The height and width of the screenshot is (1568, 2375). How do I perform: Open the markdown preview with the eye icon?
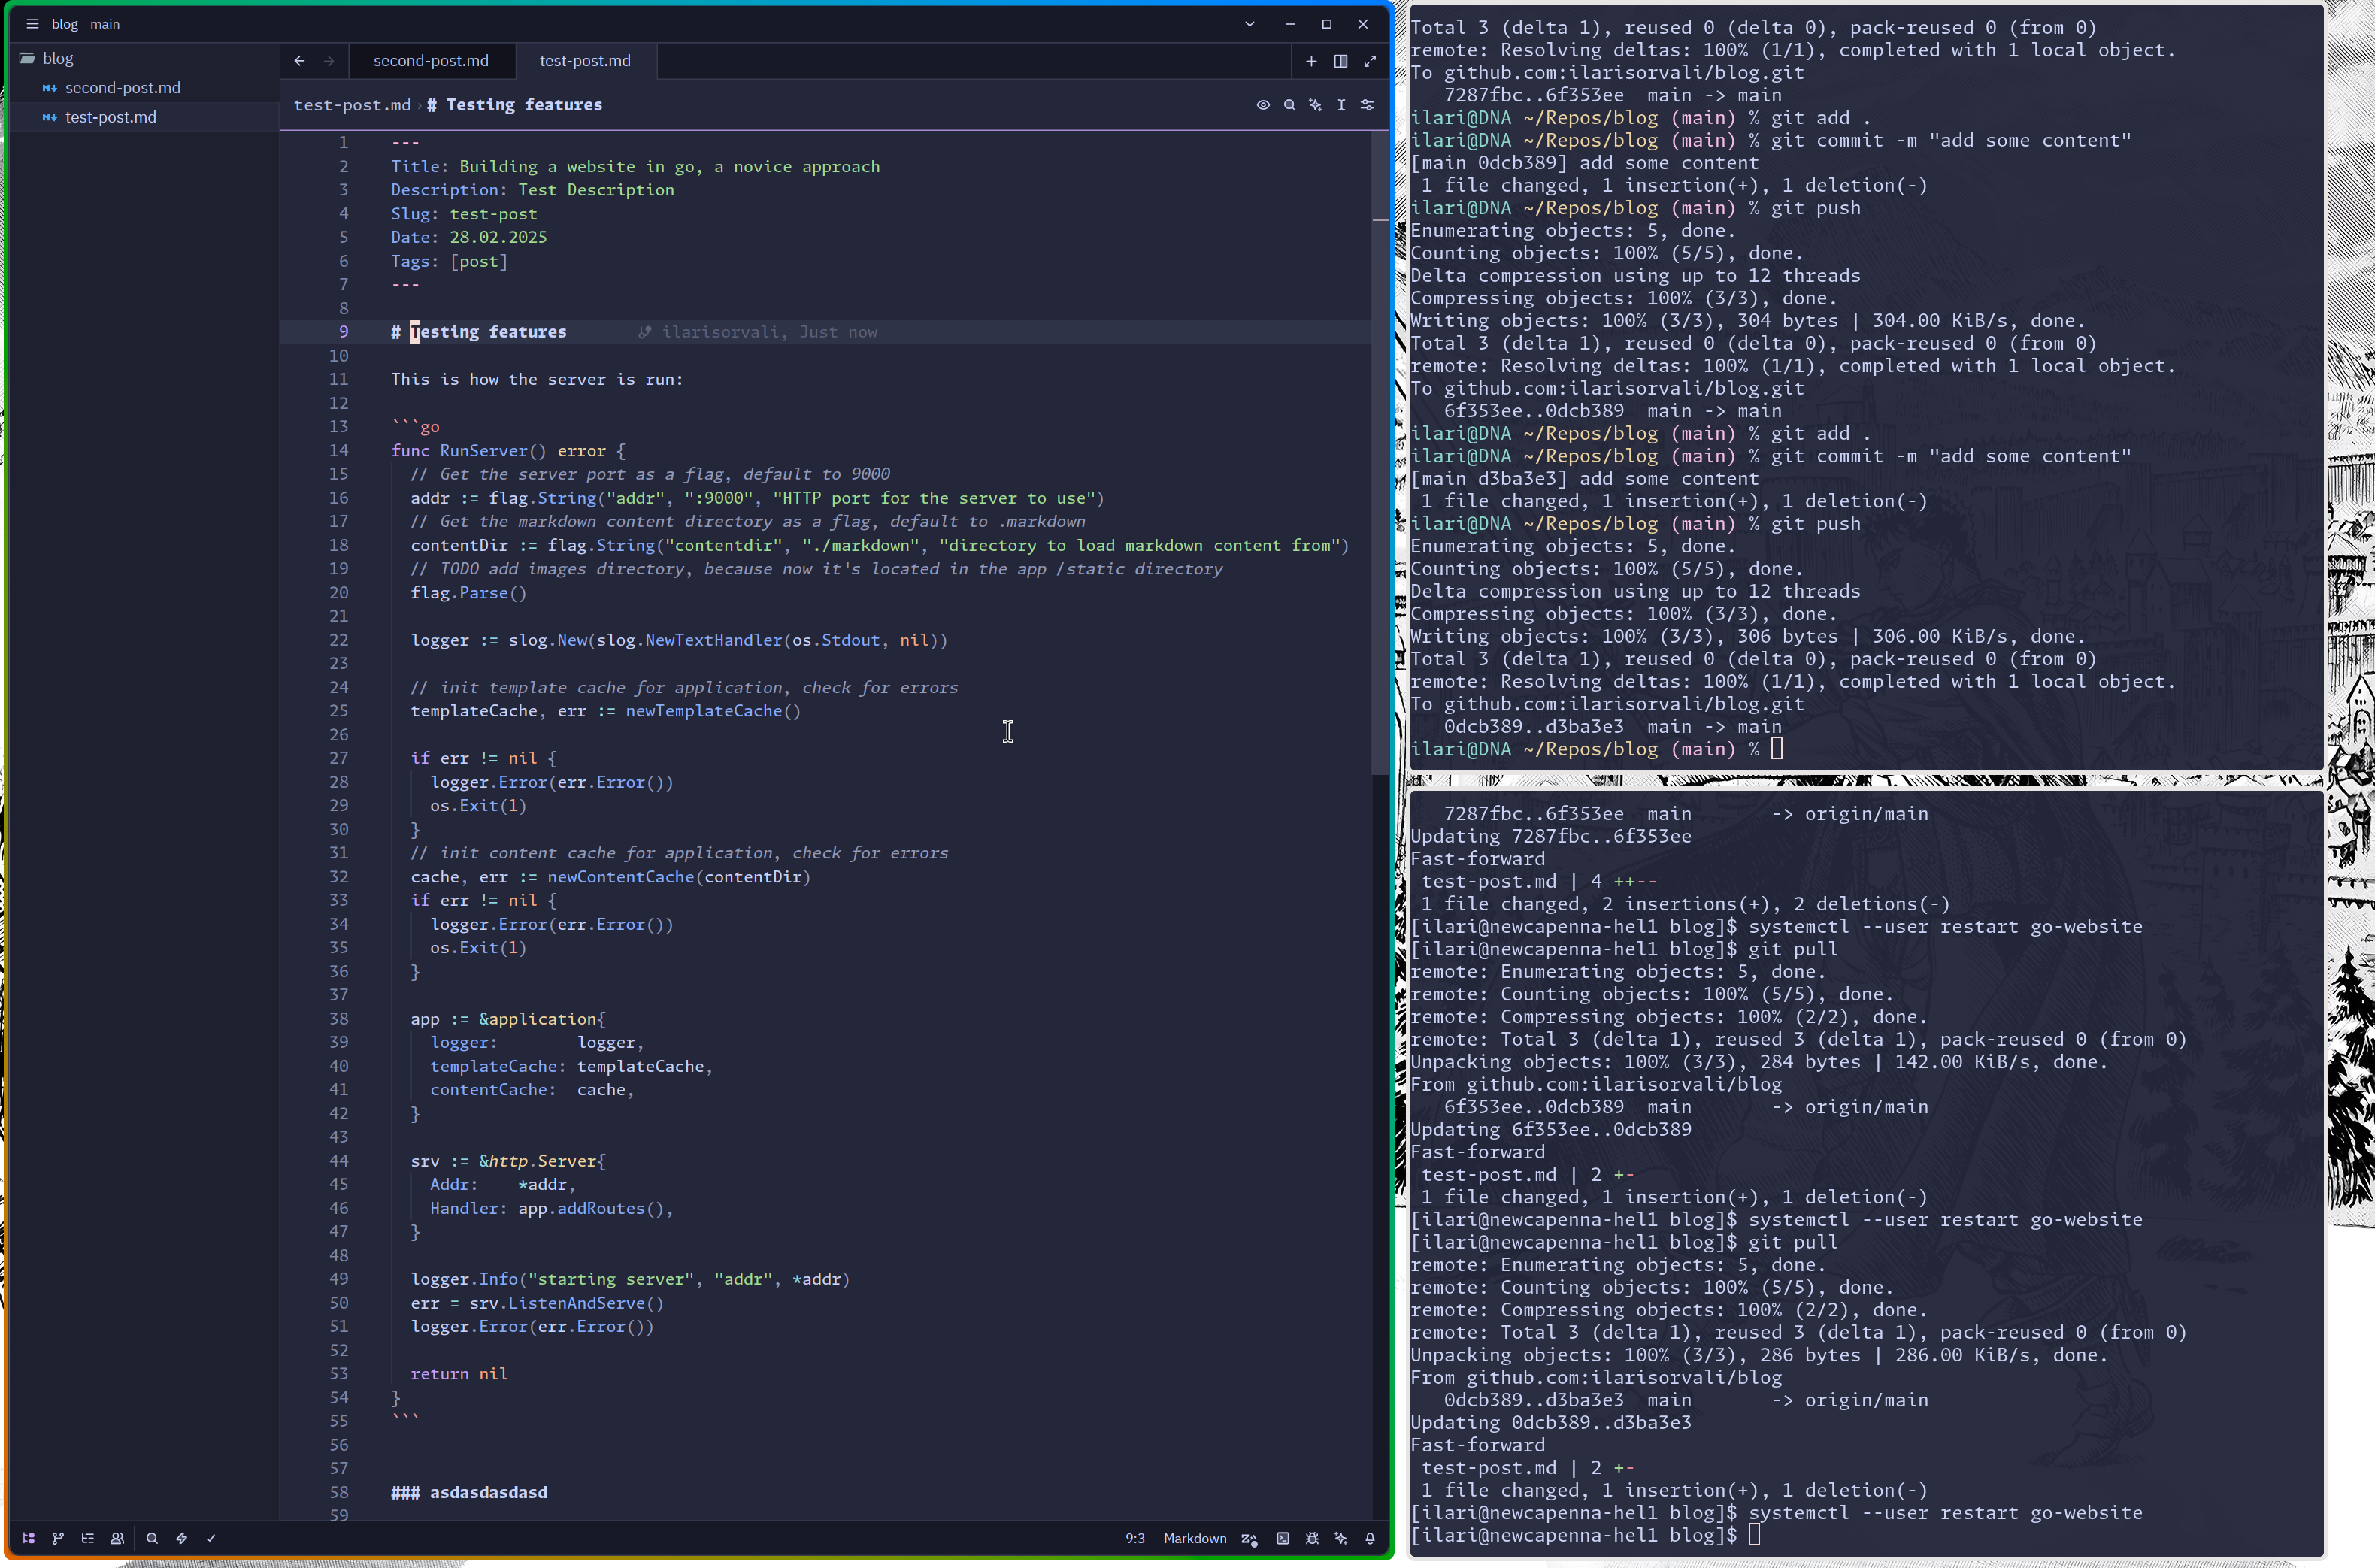pos(1263,104)
